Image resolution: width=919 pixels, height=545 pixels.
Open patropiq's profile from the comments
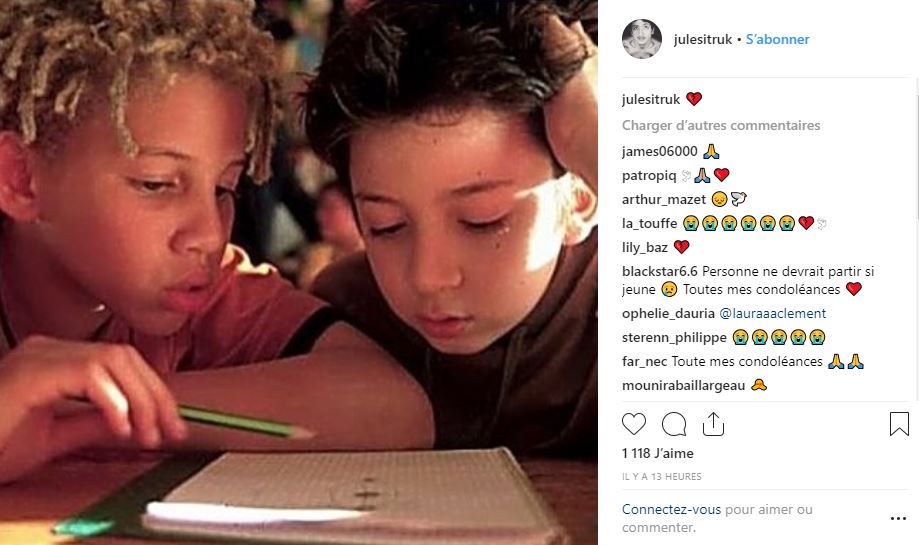pos(649,175)
